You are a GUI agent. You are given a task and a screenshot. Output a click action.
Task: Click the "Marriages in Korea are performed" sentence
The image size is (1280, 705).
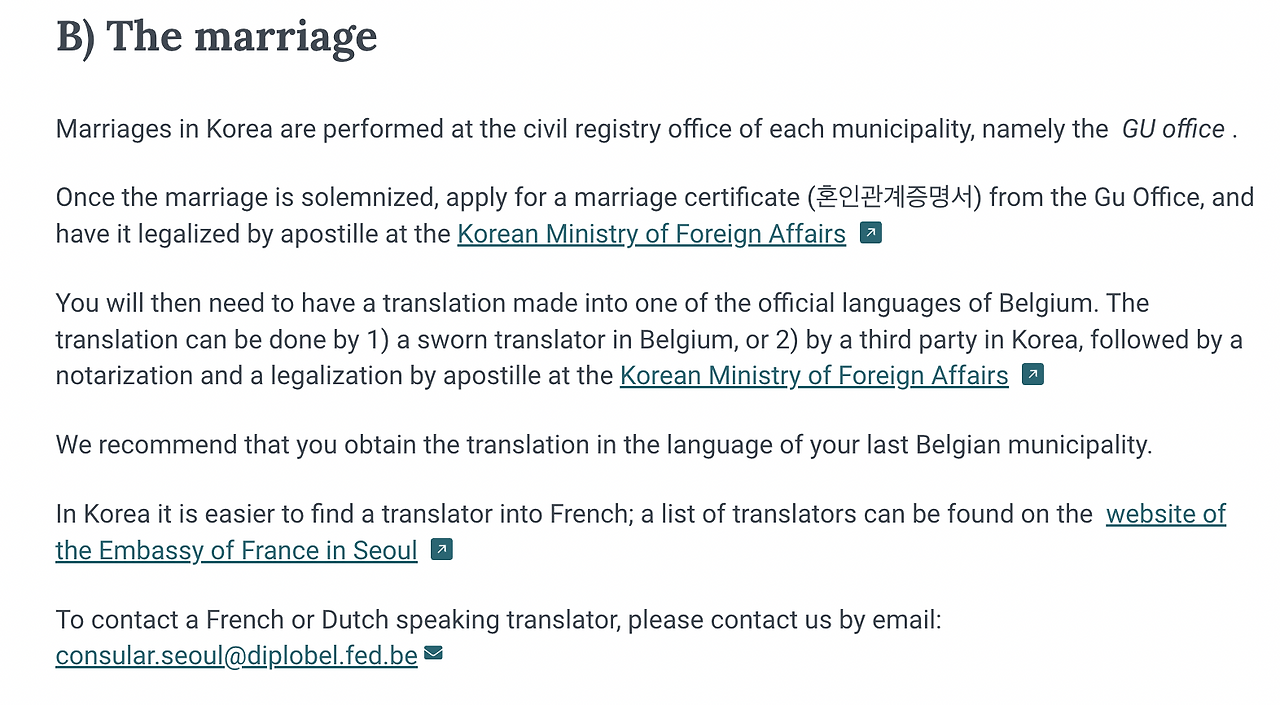click(647, 129)
